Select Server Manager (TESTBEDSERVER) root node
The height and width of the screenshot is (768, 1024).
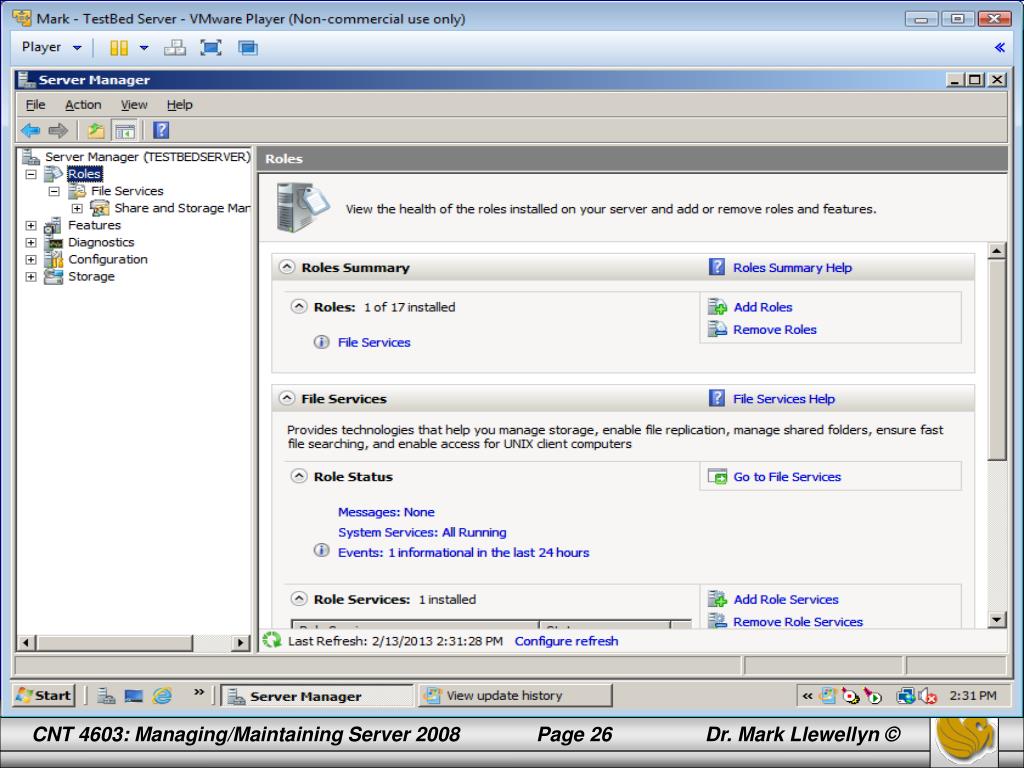pyautogui.click(x=148, y=157)
